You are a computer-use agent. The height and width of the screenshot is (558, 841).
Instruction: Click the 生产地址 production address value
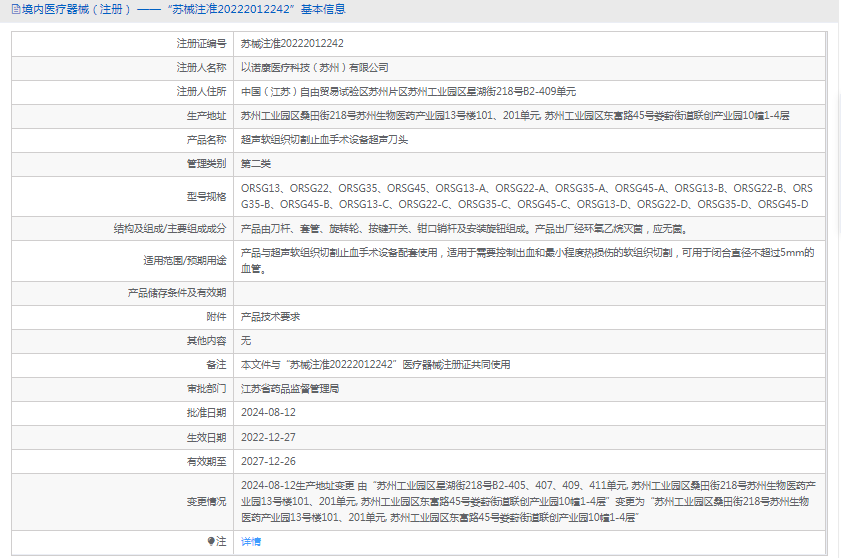515,116
